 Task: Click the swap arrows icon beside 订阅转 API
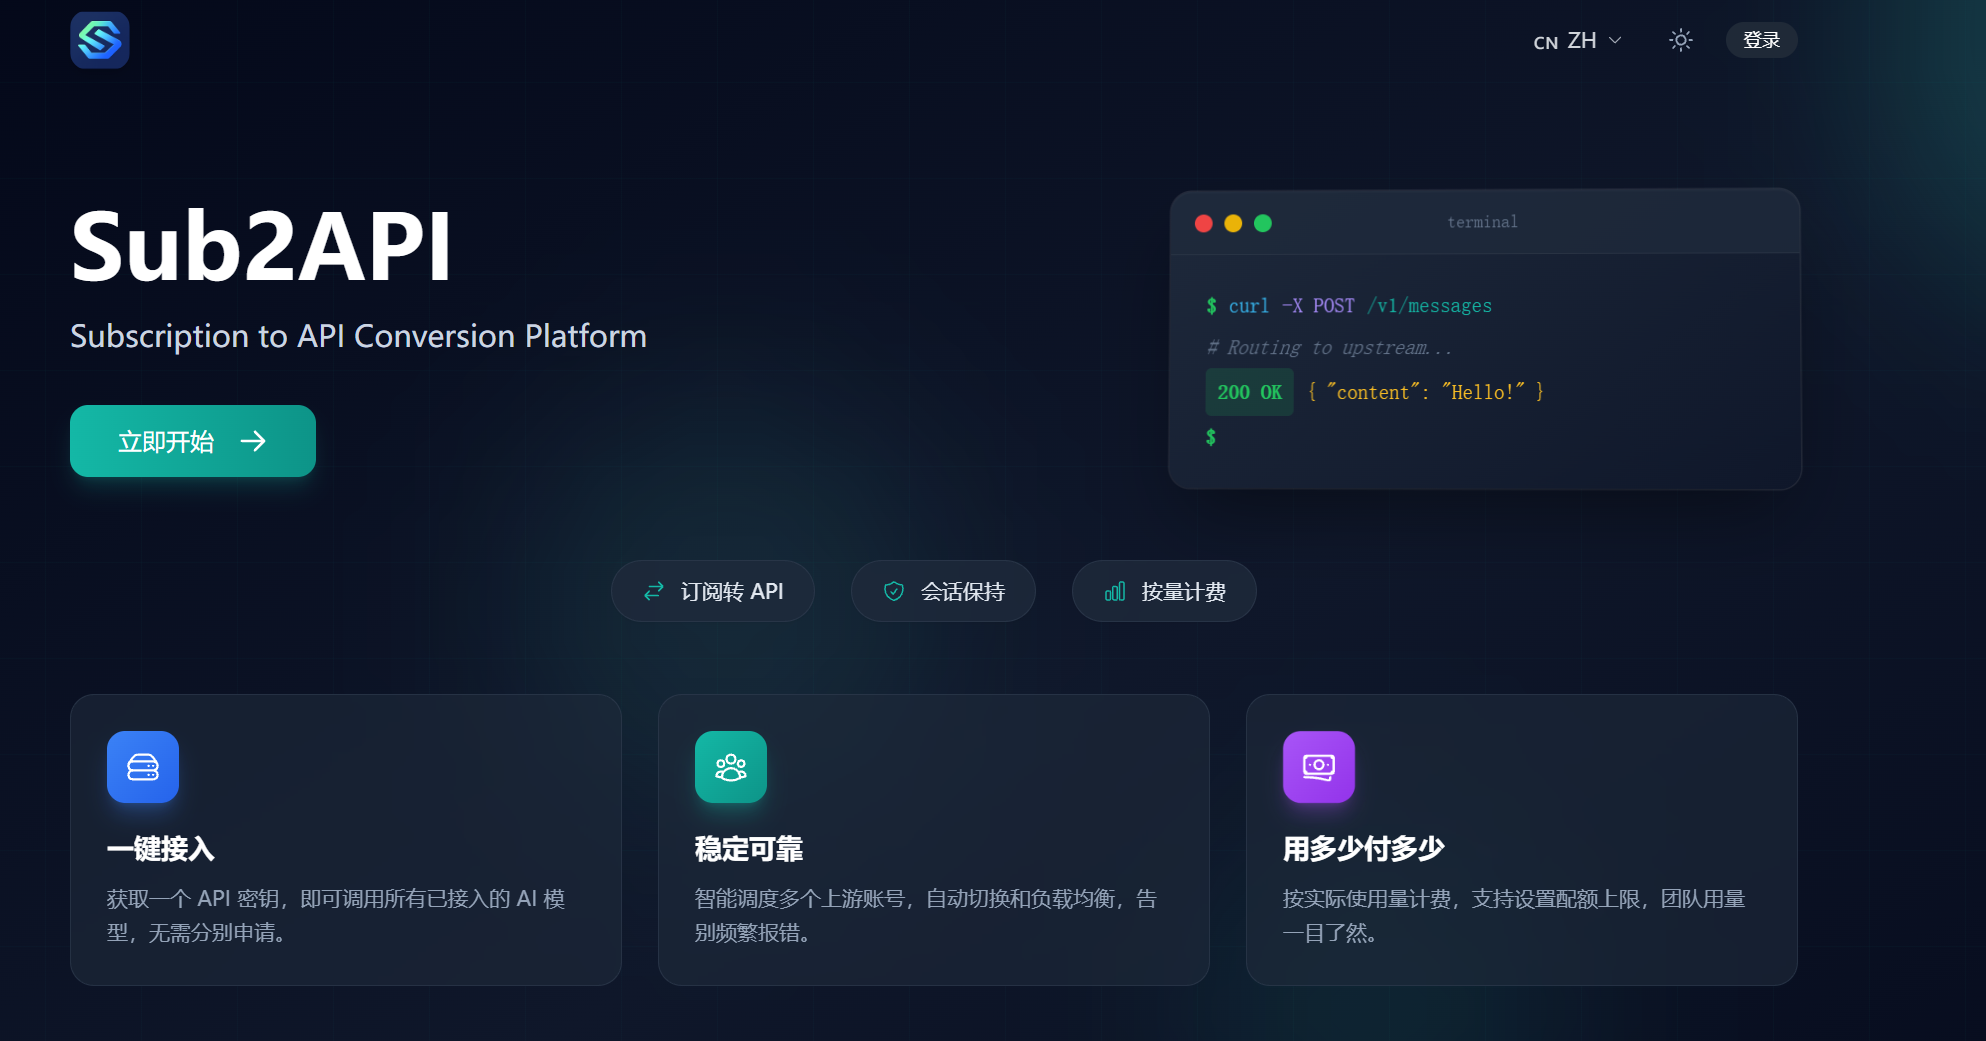coord(654,592)
